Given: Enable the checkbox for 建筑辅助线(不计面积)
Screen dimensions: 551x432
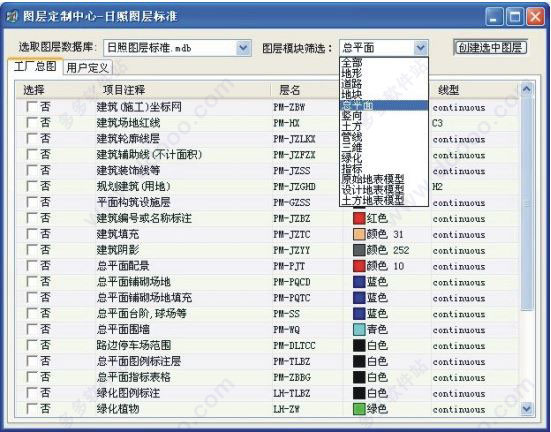Looking at the screenshot, I should (32, 154).
